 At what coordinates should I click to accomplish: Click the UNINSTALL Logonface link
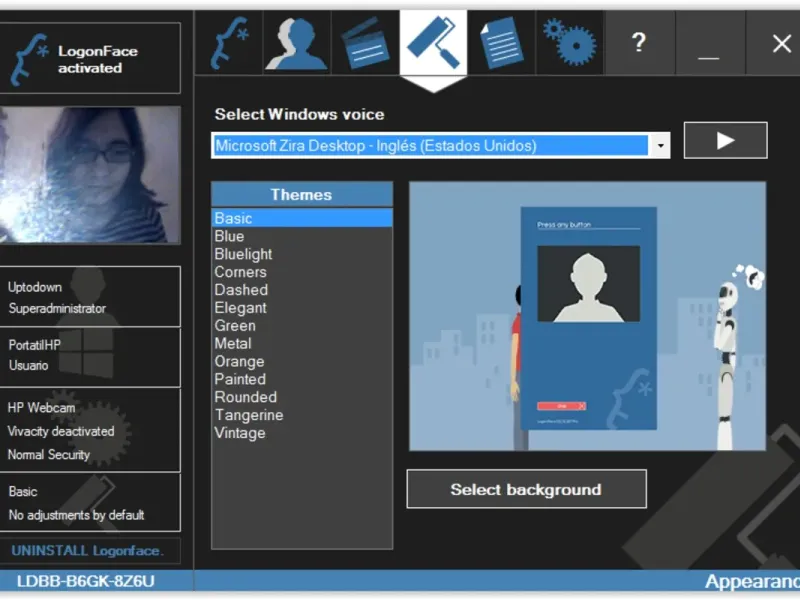[x=87, y=551]
